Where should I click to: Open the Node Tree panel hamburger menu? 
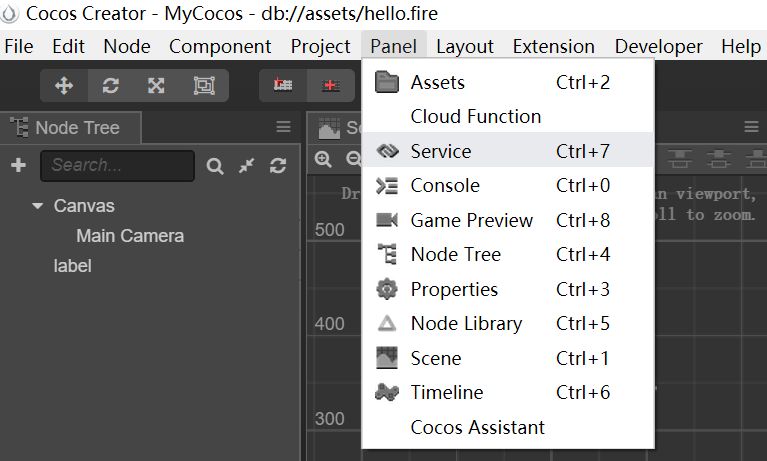[x=283, y=127]
